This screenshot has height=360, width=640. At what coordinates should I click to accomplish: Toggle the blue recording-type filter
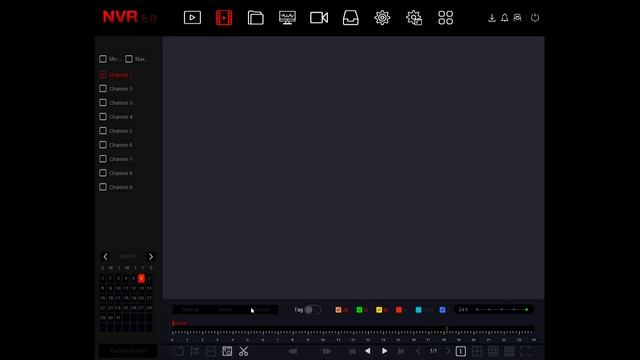tap(442, 310)
